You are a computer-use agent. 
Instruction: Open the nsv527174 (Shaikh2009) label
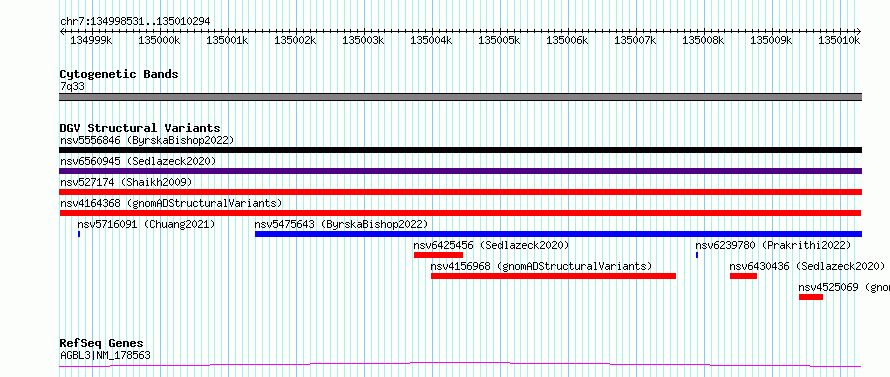coord(126,182)
